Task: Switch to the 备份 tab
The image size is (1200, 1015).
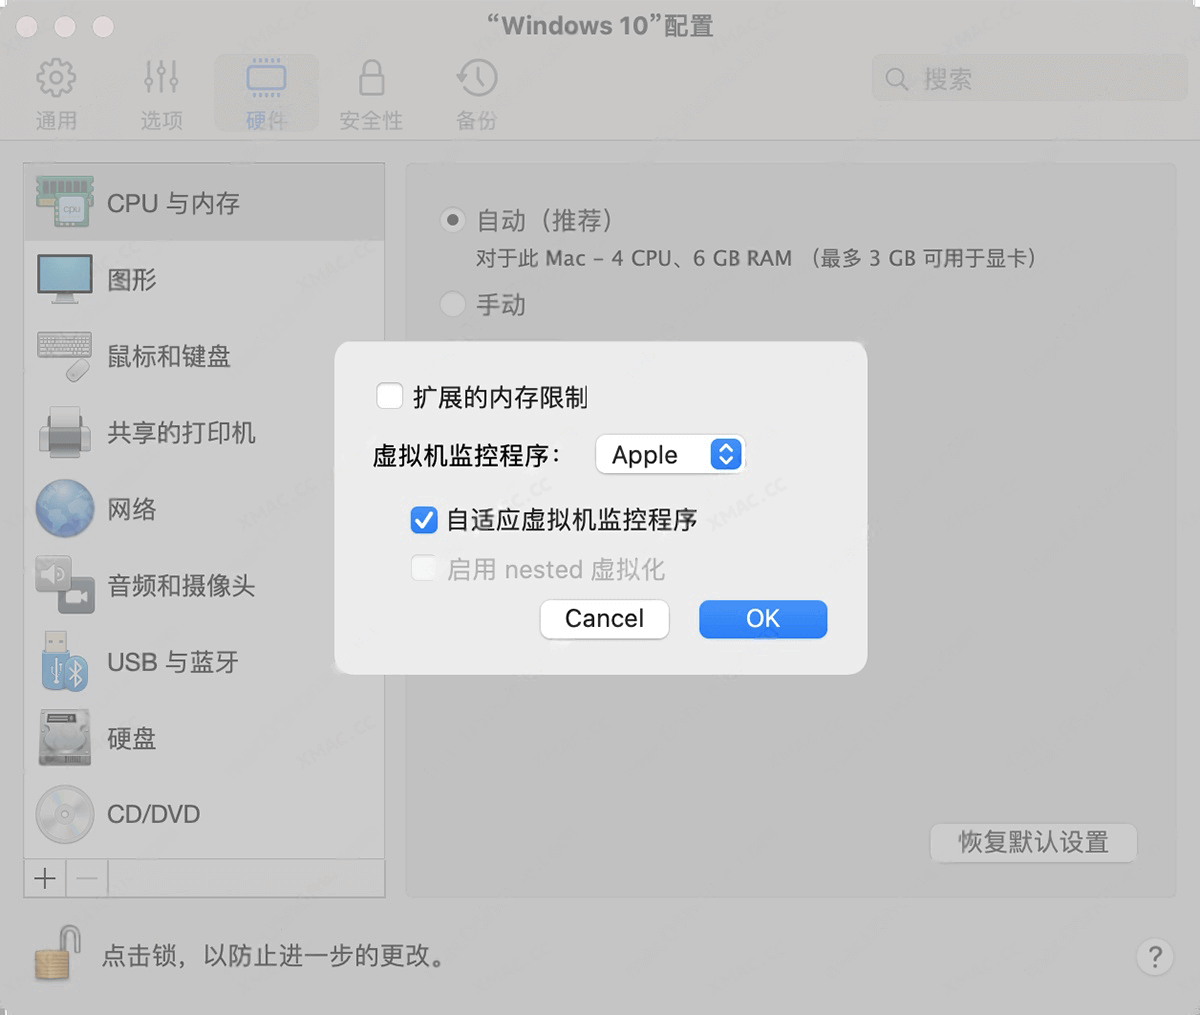Action: (476, 92)
